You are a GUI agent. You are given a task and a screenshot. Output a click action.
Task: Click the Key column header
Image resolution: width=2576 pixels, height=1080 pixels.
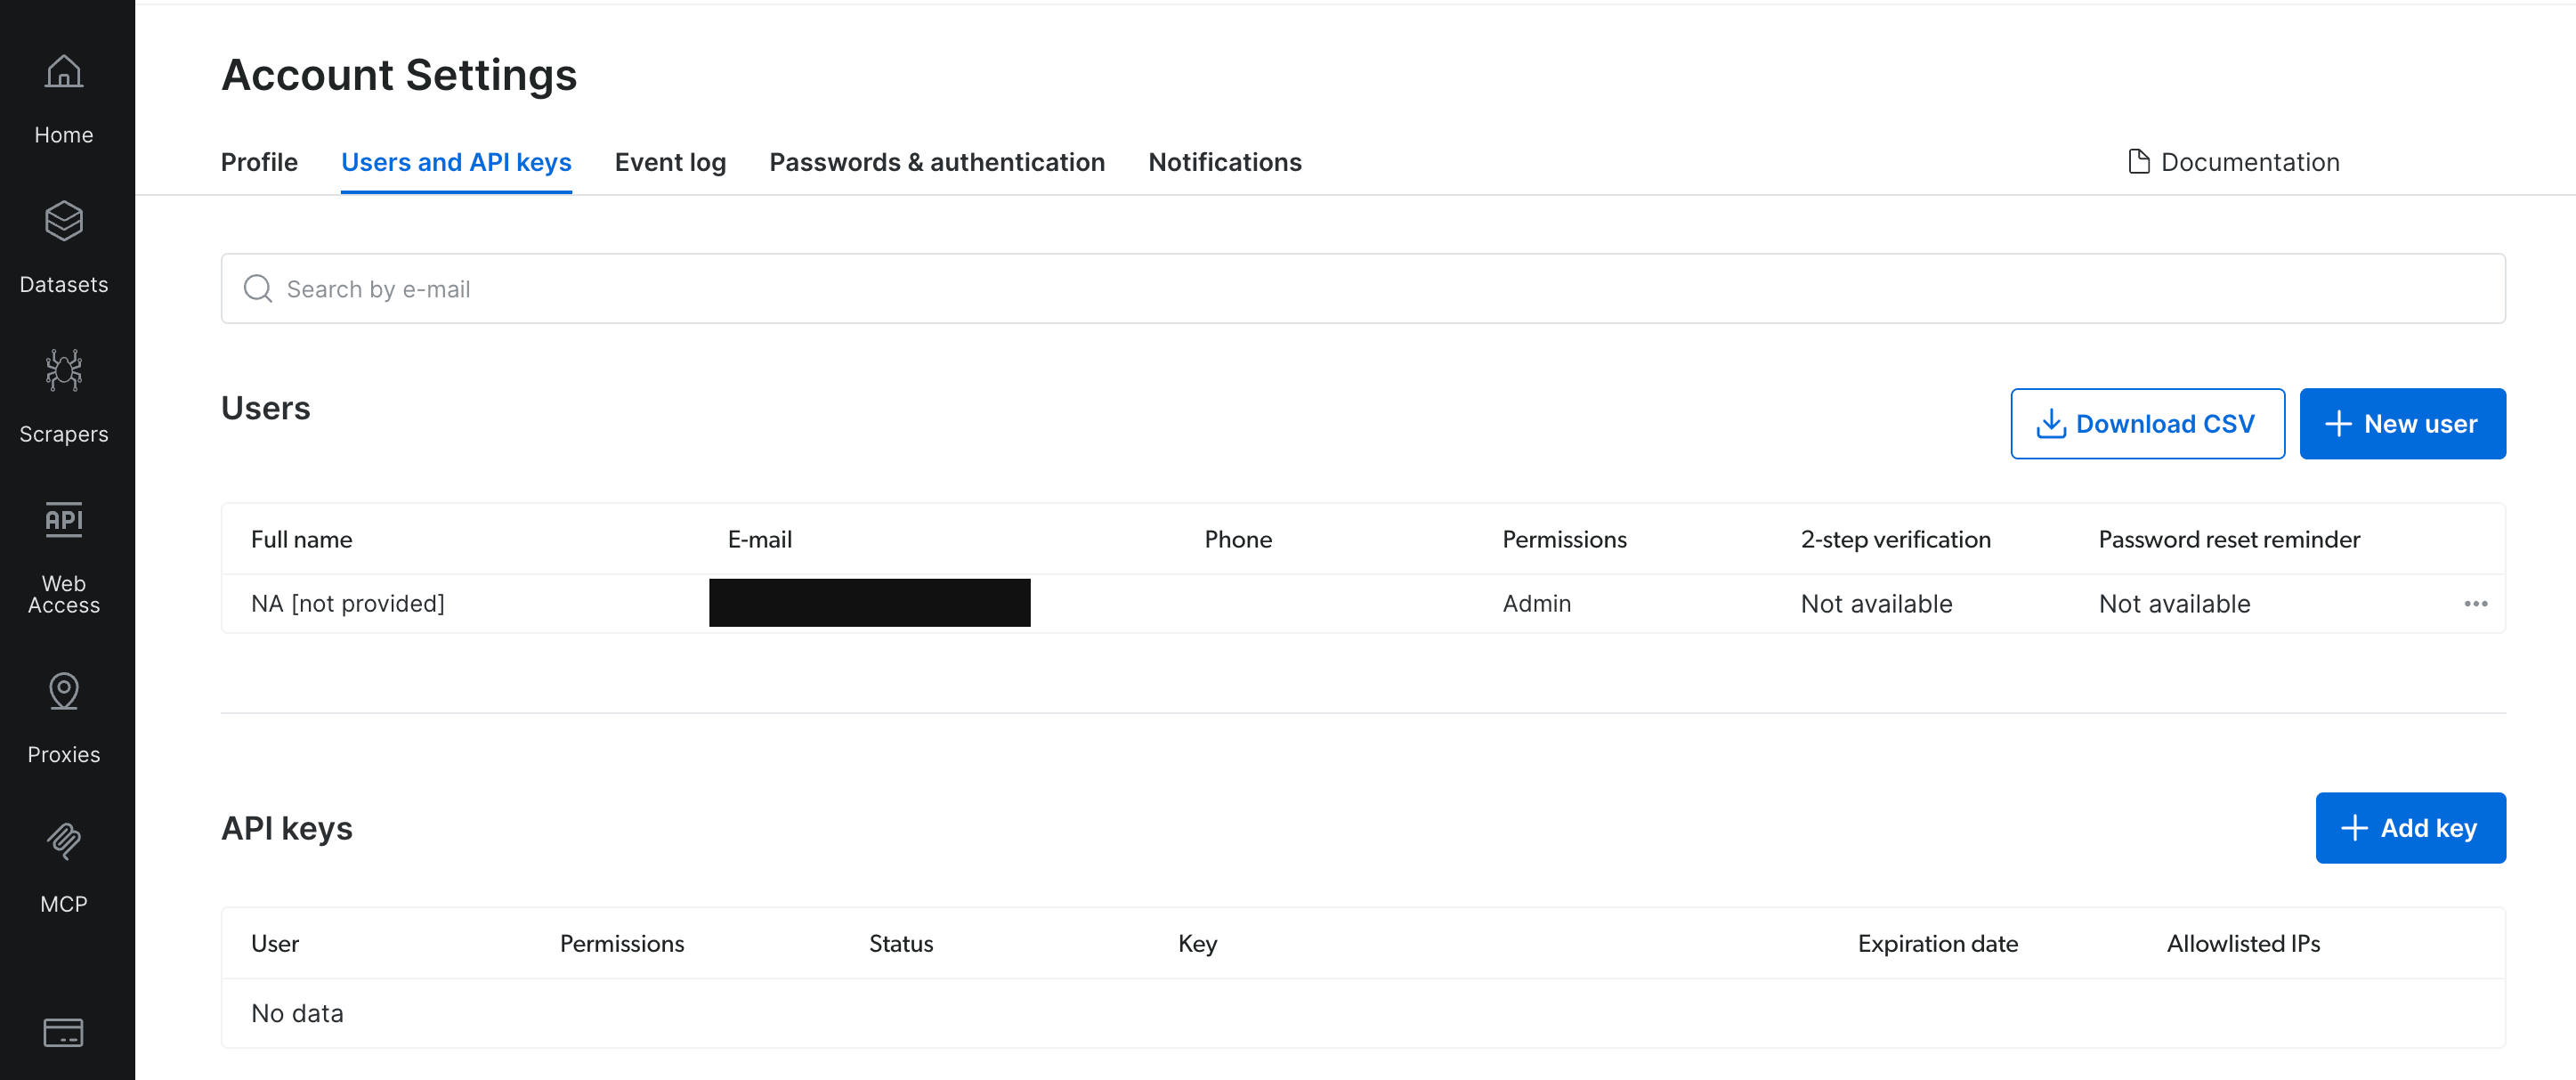[1197, 943]
